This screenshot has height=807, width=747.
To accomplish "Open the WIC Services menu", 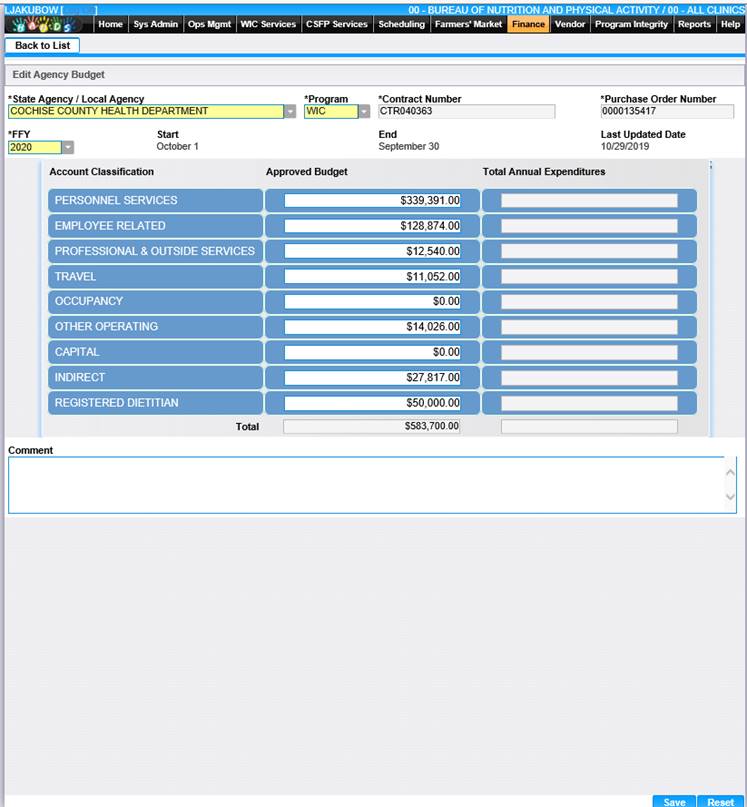I will click(268, 24).
